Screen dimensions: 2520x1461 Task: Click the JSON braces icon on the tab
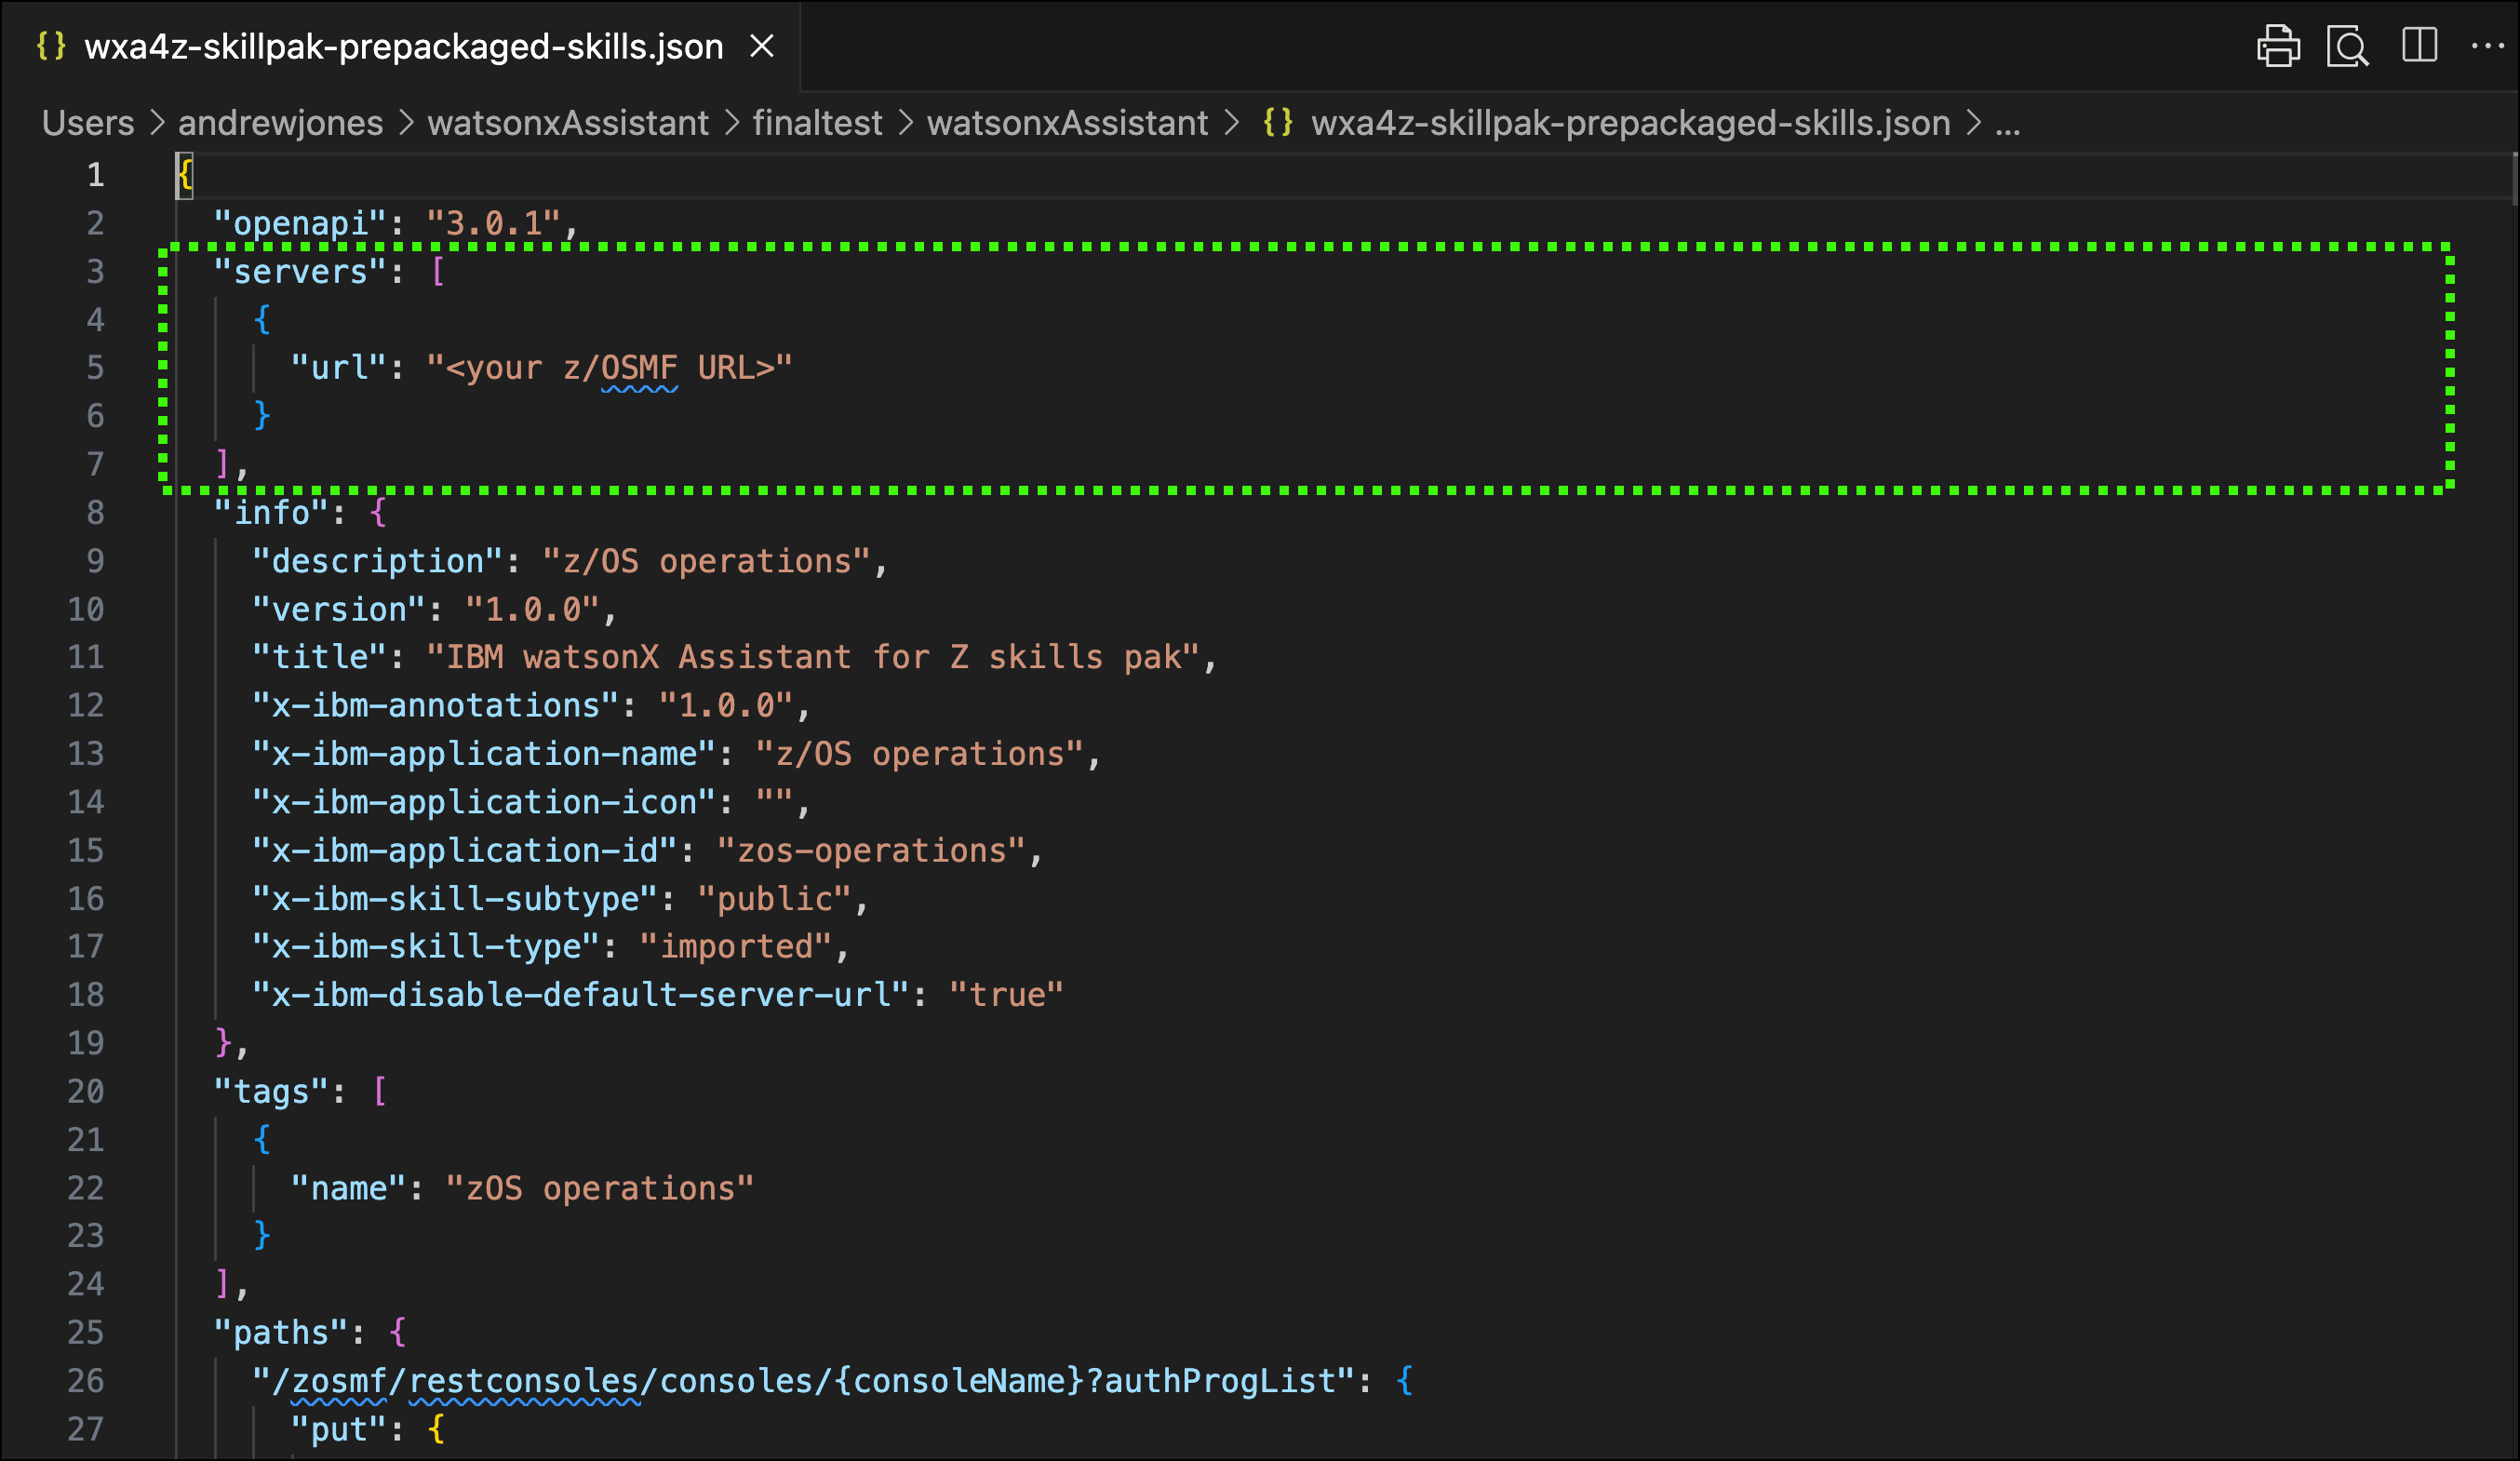coord(51,46)
